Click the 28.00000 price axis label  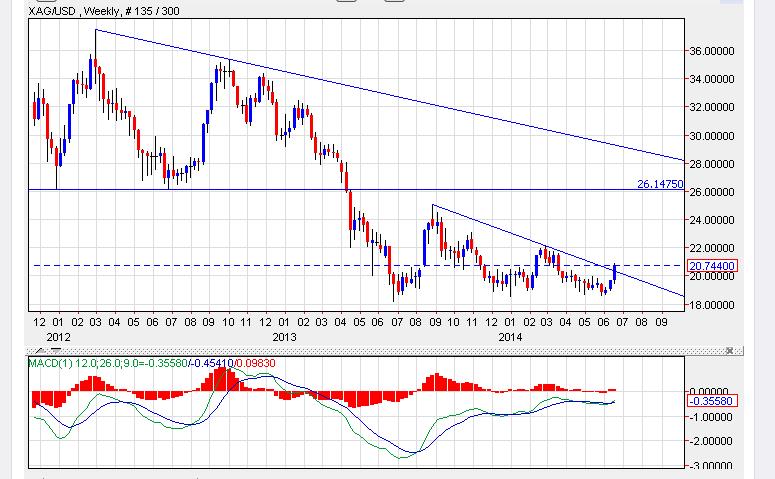[714, 163]
